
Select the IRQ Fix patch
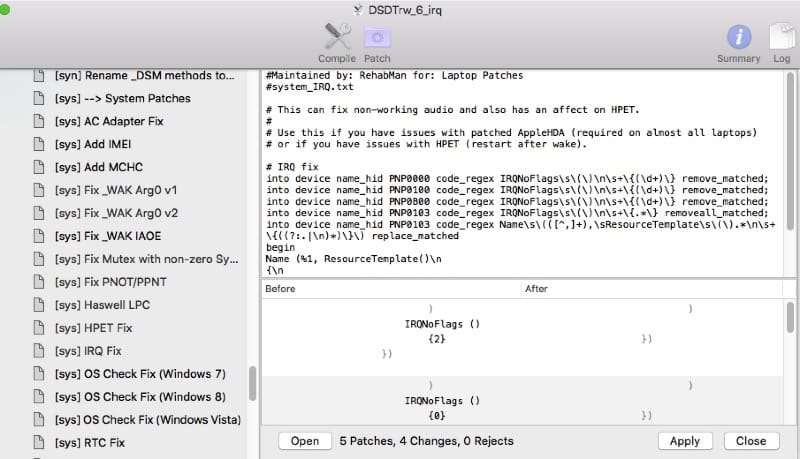(88, 351)
